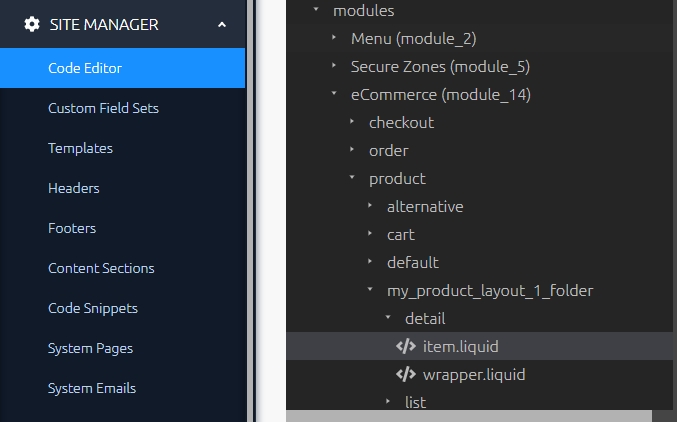Image resolution: width=677 pixels, height=422 pixels.
Task: Select the checkout folder
Action: tap(401, 123)
